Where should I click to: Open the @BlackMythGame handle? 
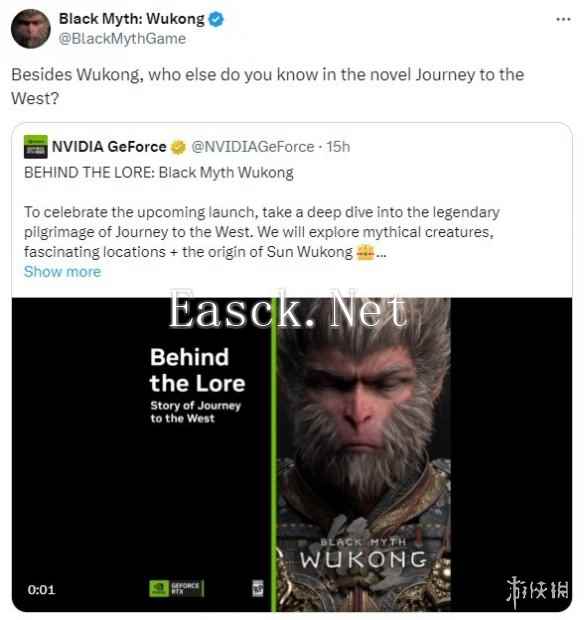point(122,39)
